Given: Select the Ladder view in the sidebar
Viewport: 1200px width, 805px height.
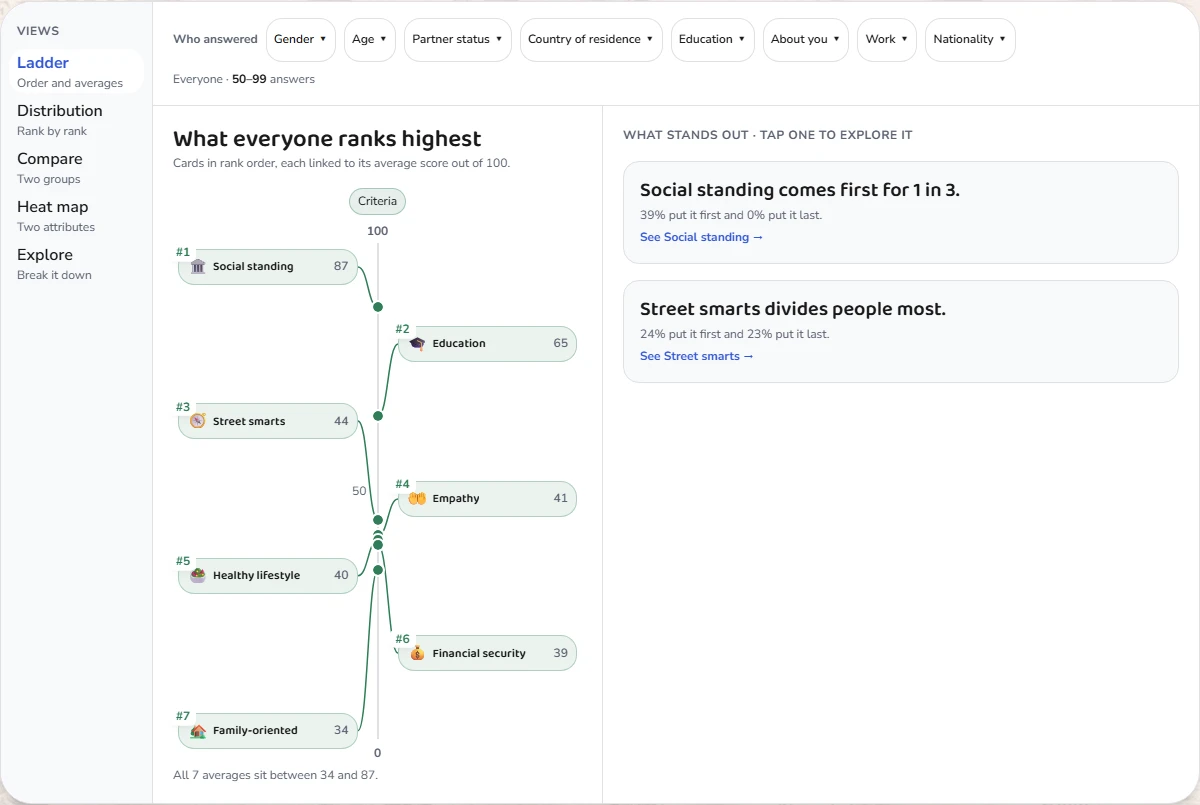Looking at the screenshot, I should click(x=76, y=72).
